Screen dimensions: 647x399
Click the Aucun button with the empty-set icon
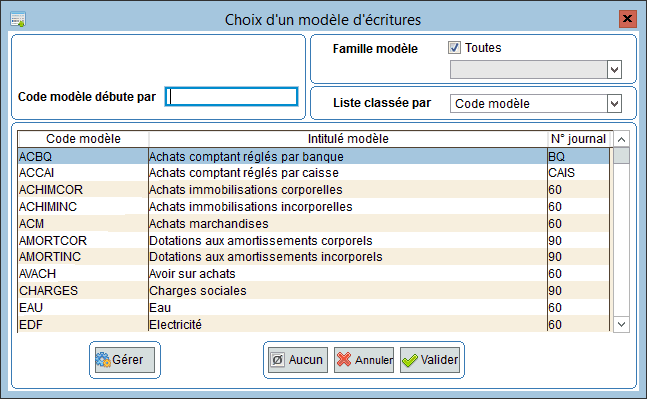(x=298, y=360)
